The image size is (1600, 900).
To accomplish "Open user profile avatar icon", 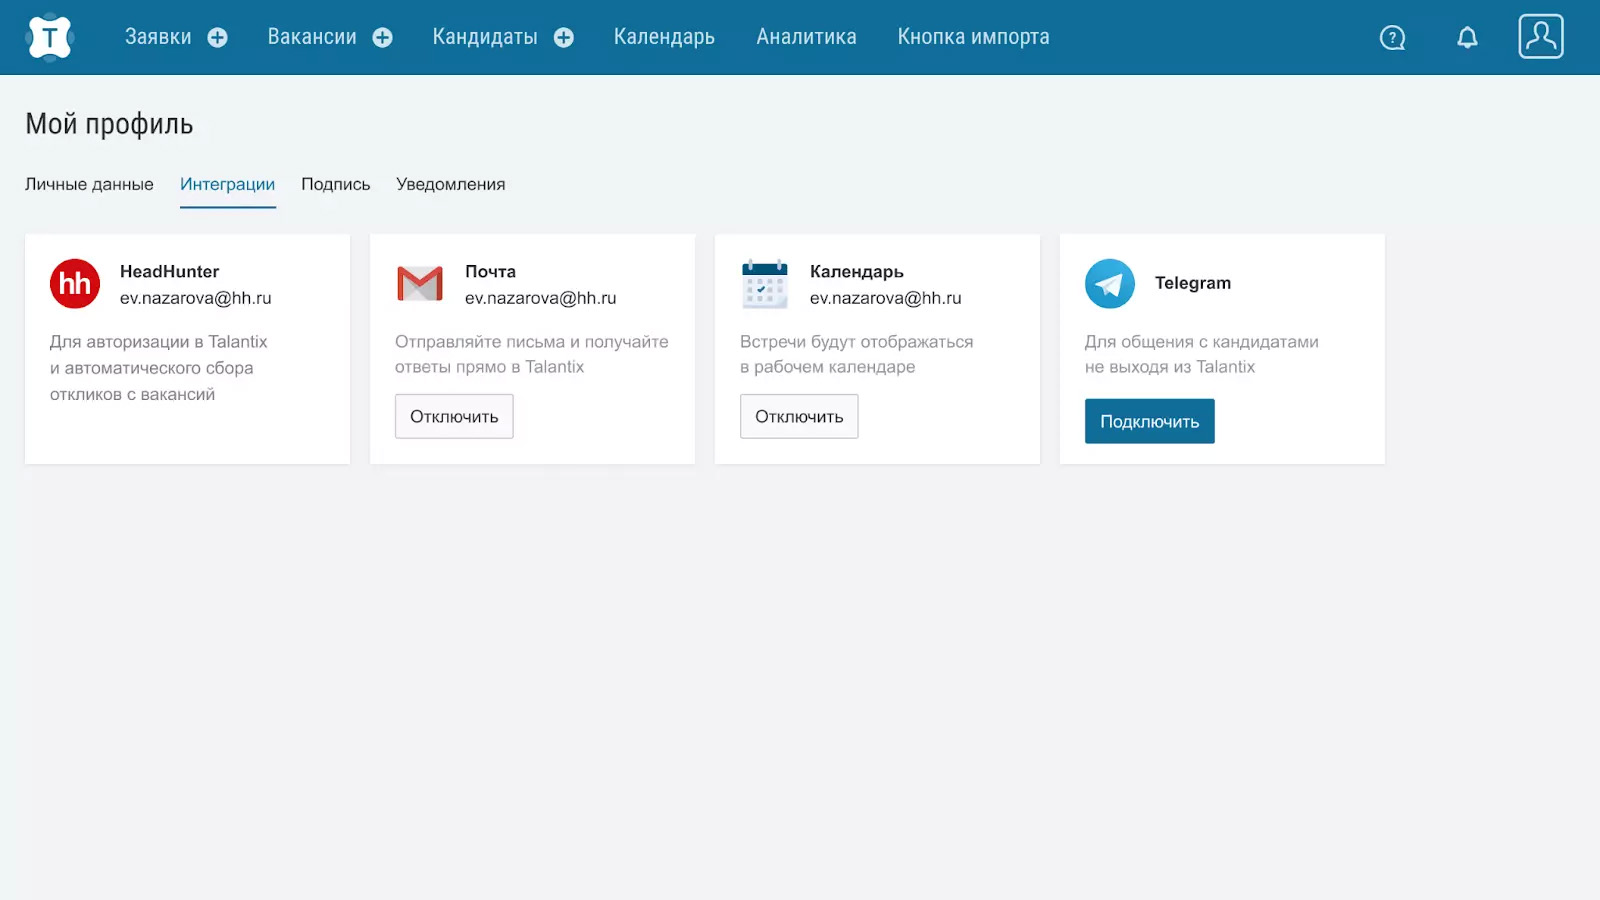I will 1541,37.
